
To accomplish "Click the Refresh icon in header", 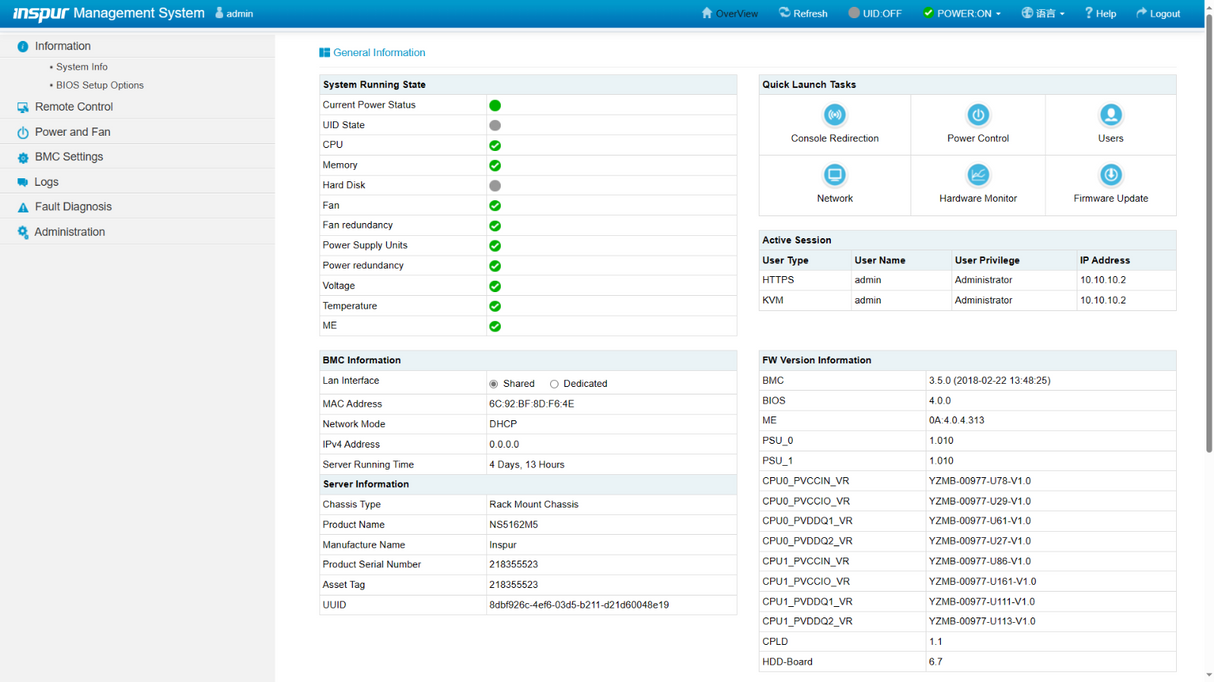I will [784, 13].
